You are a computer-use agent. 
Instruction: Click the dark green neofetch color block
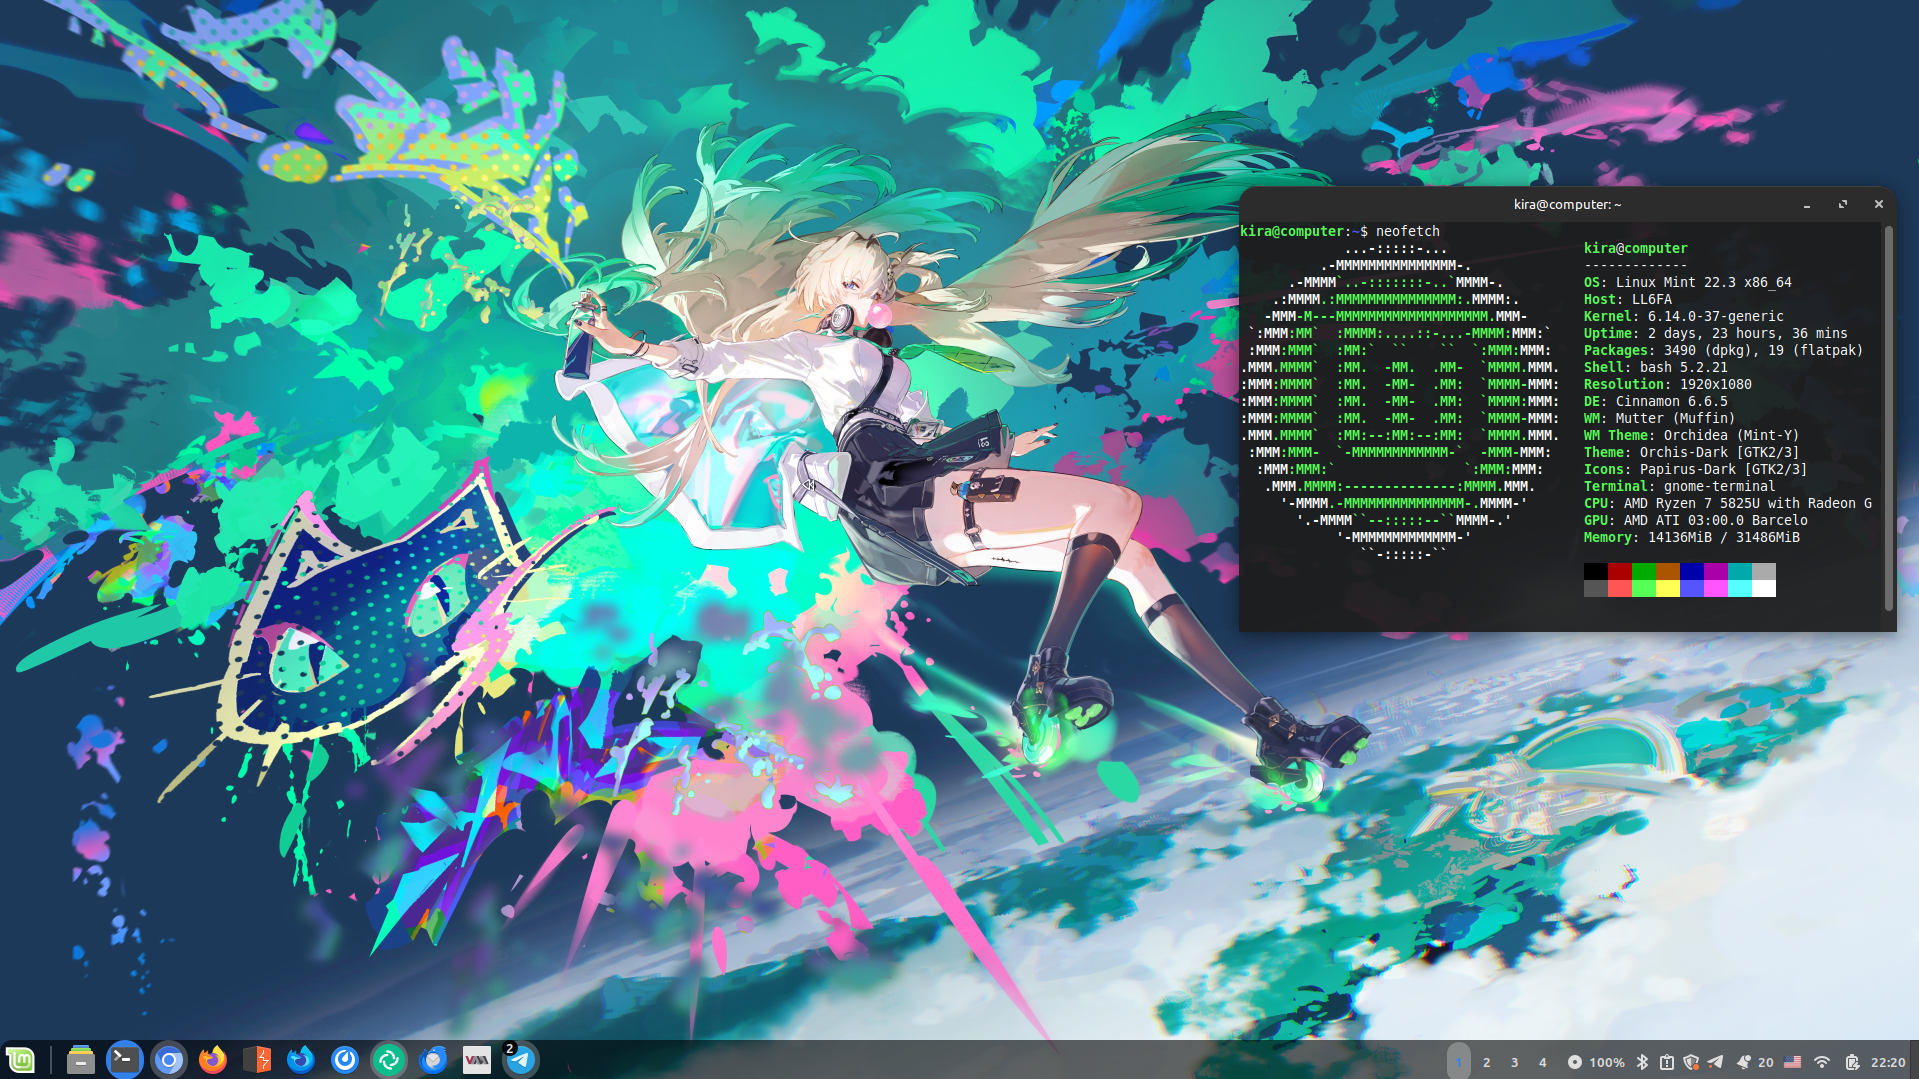click(x=1644, y=571)
